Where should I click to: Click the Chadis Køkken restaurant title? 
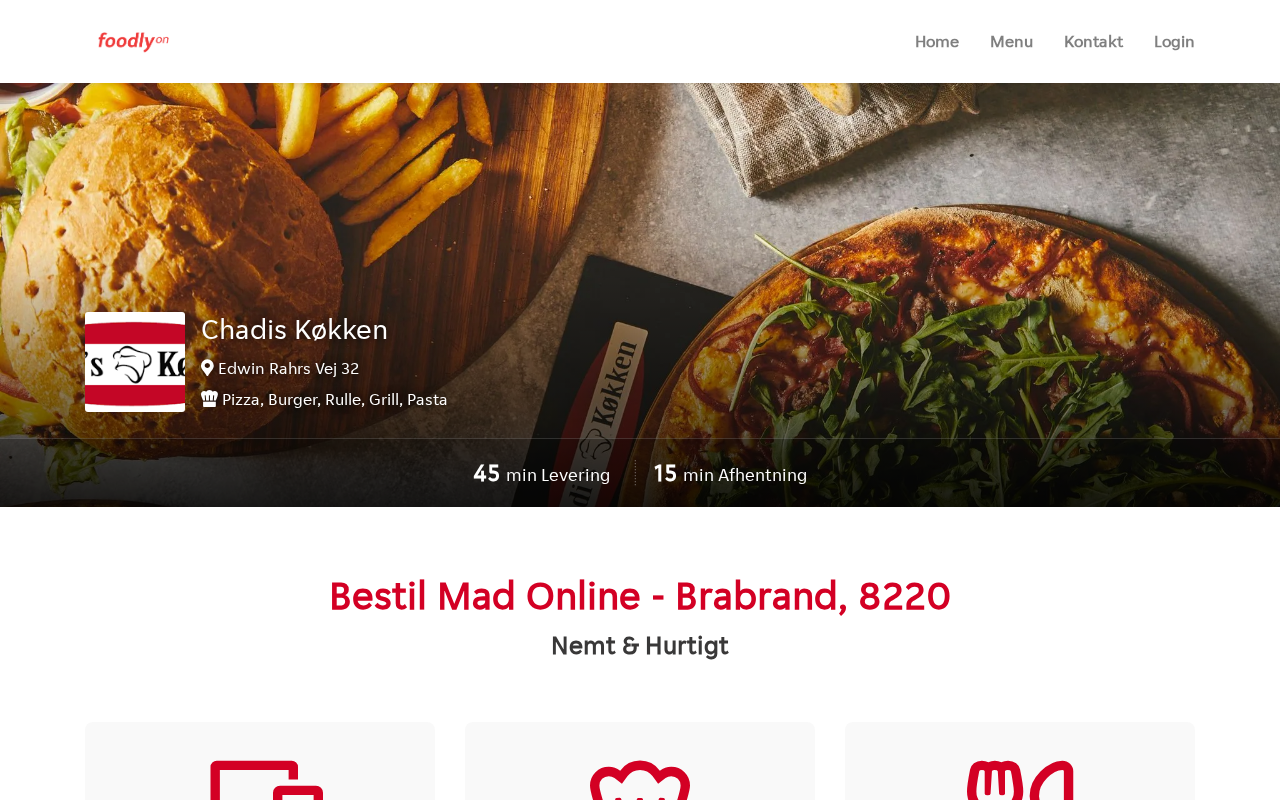click(x=294, y=329)
